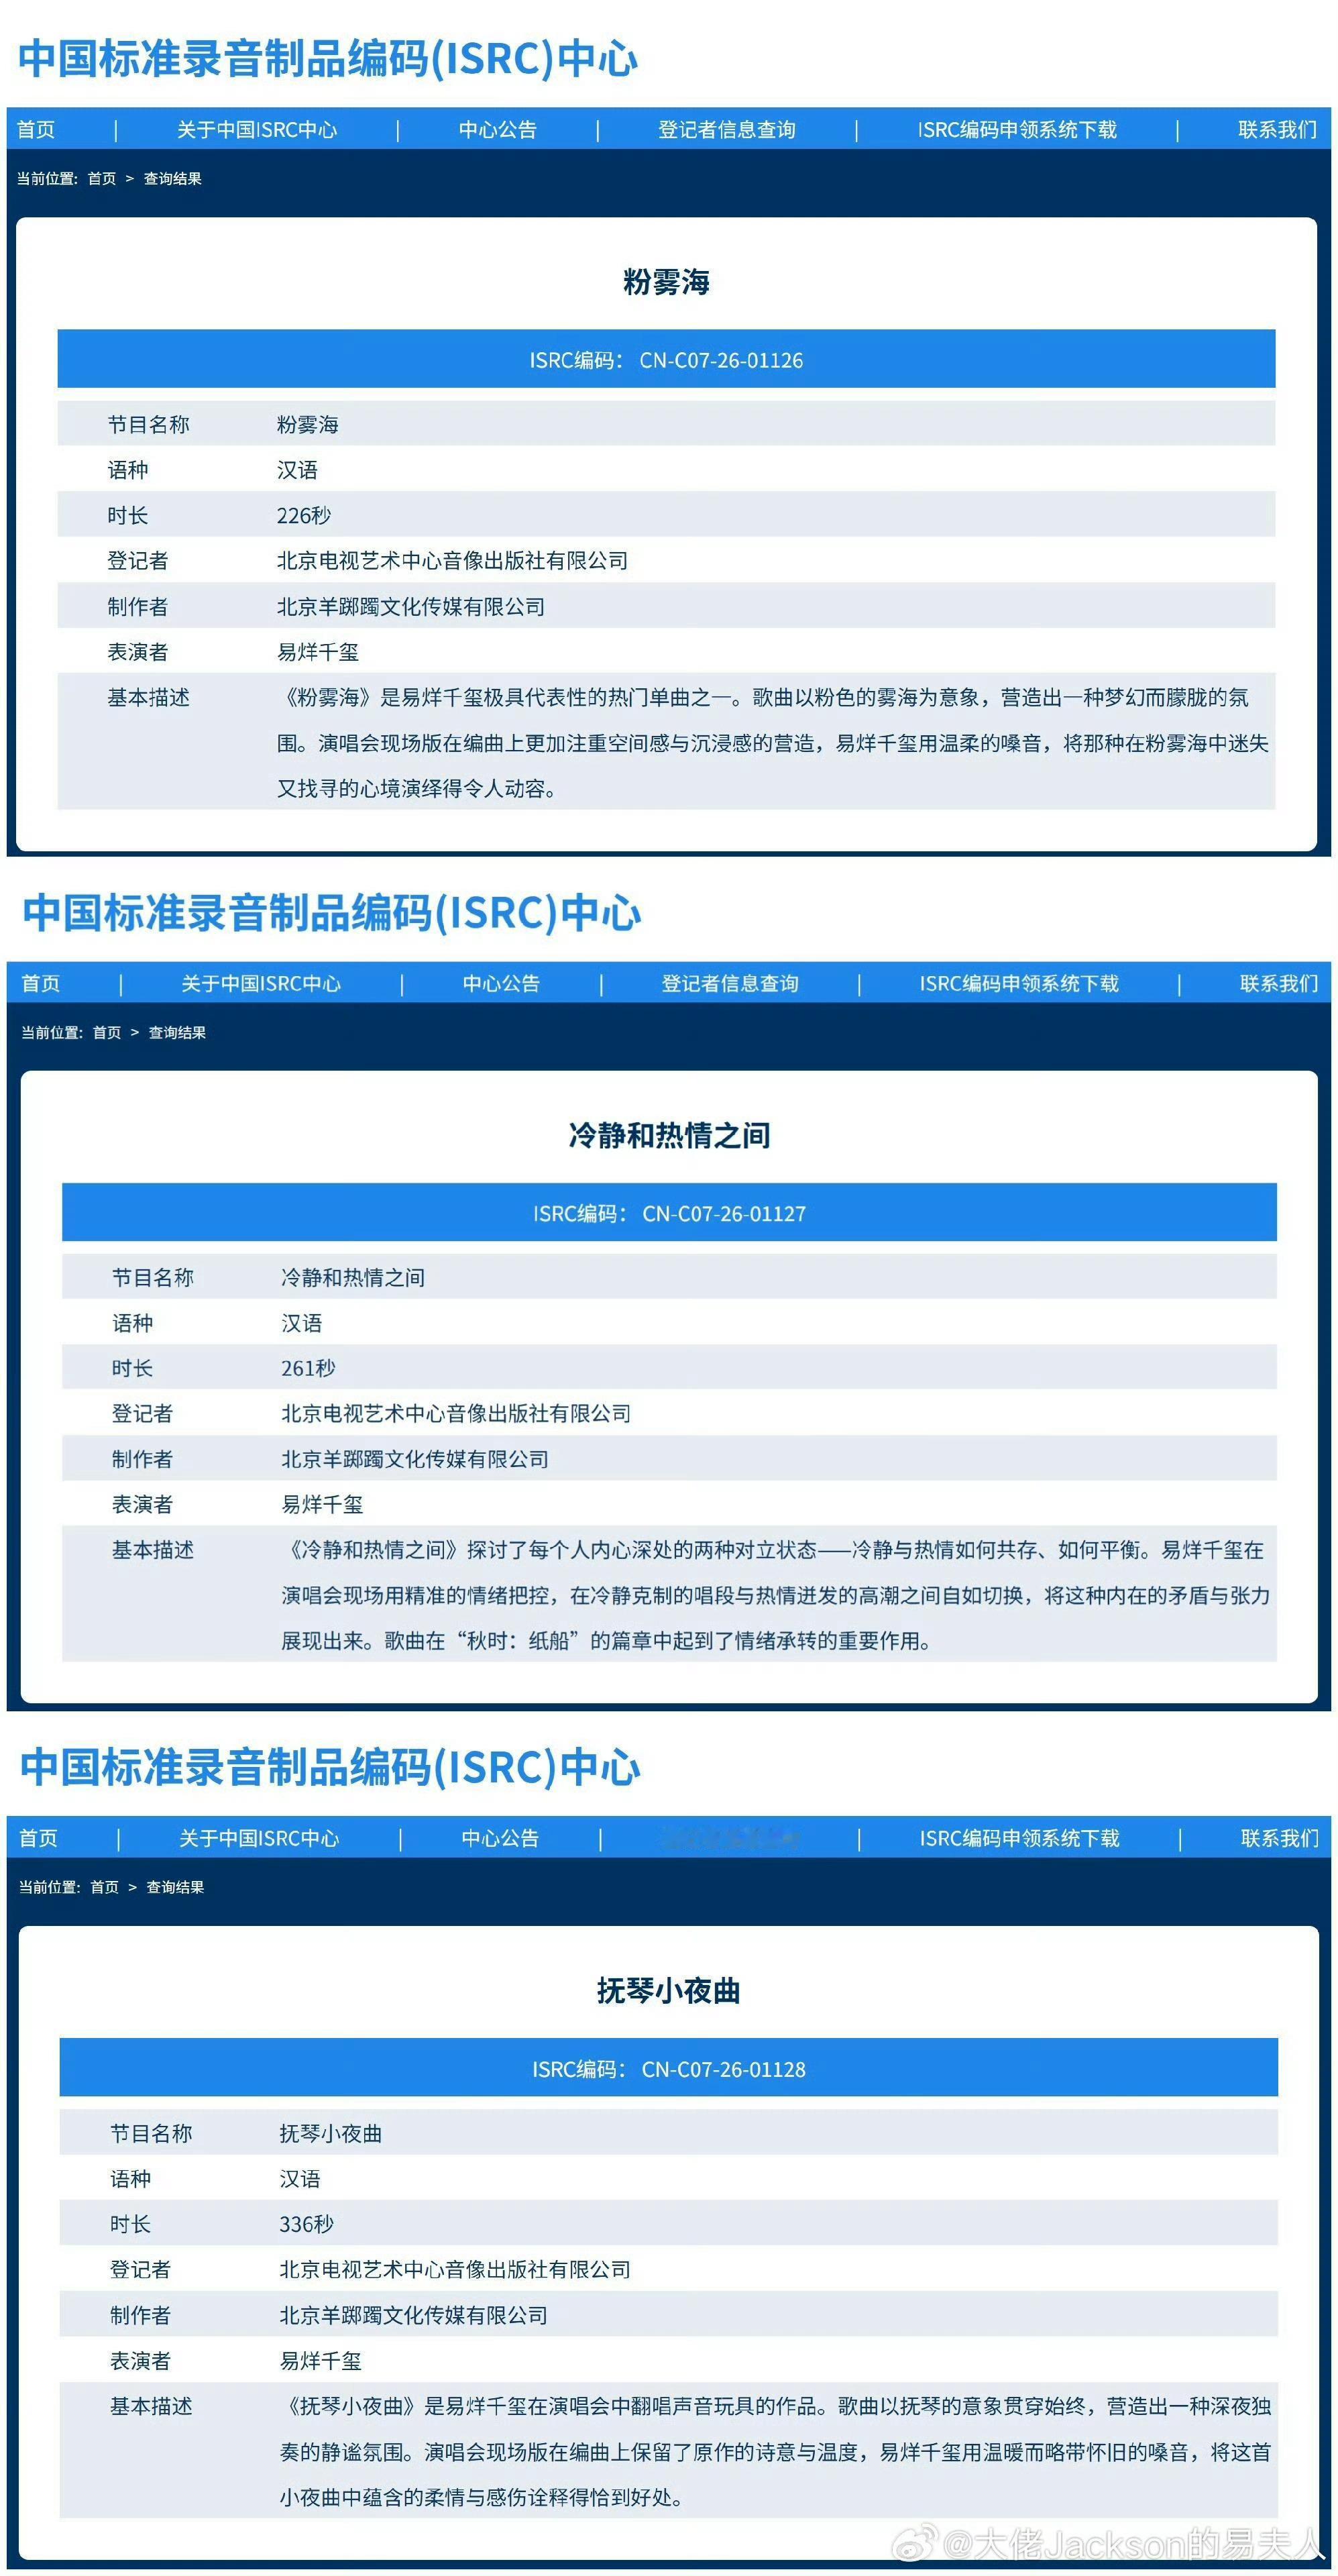Select the ISRC code banner CN-C07-26-01126
Screen dimensions: 1338x2576
click(x=666, y=359)
